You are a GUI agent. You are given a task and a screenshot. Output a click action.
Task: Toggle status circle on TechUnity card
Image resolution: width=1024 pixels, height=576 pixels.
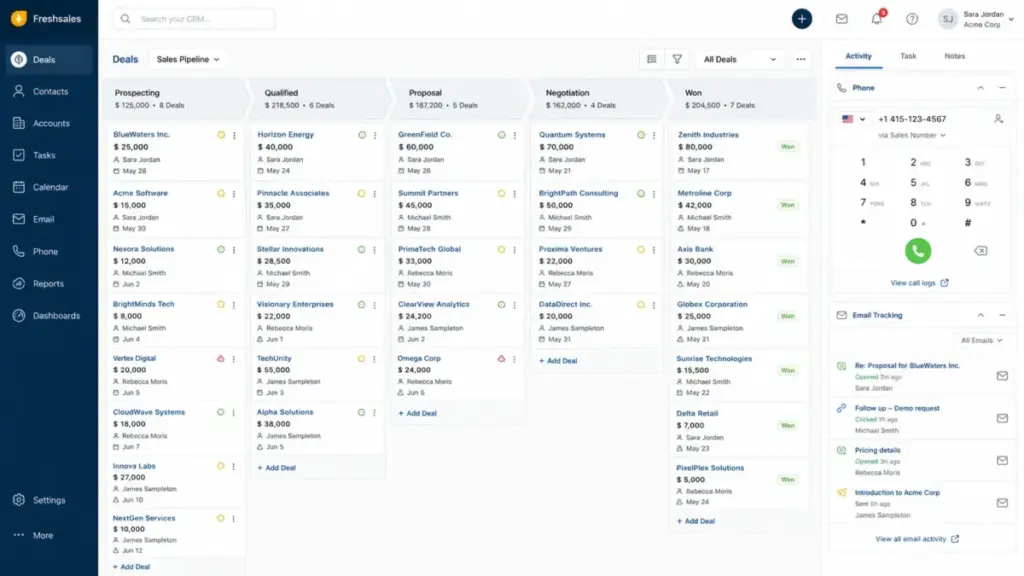361,359
